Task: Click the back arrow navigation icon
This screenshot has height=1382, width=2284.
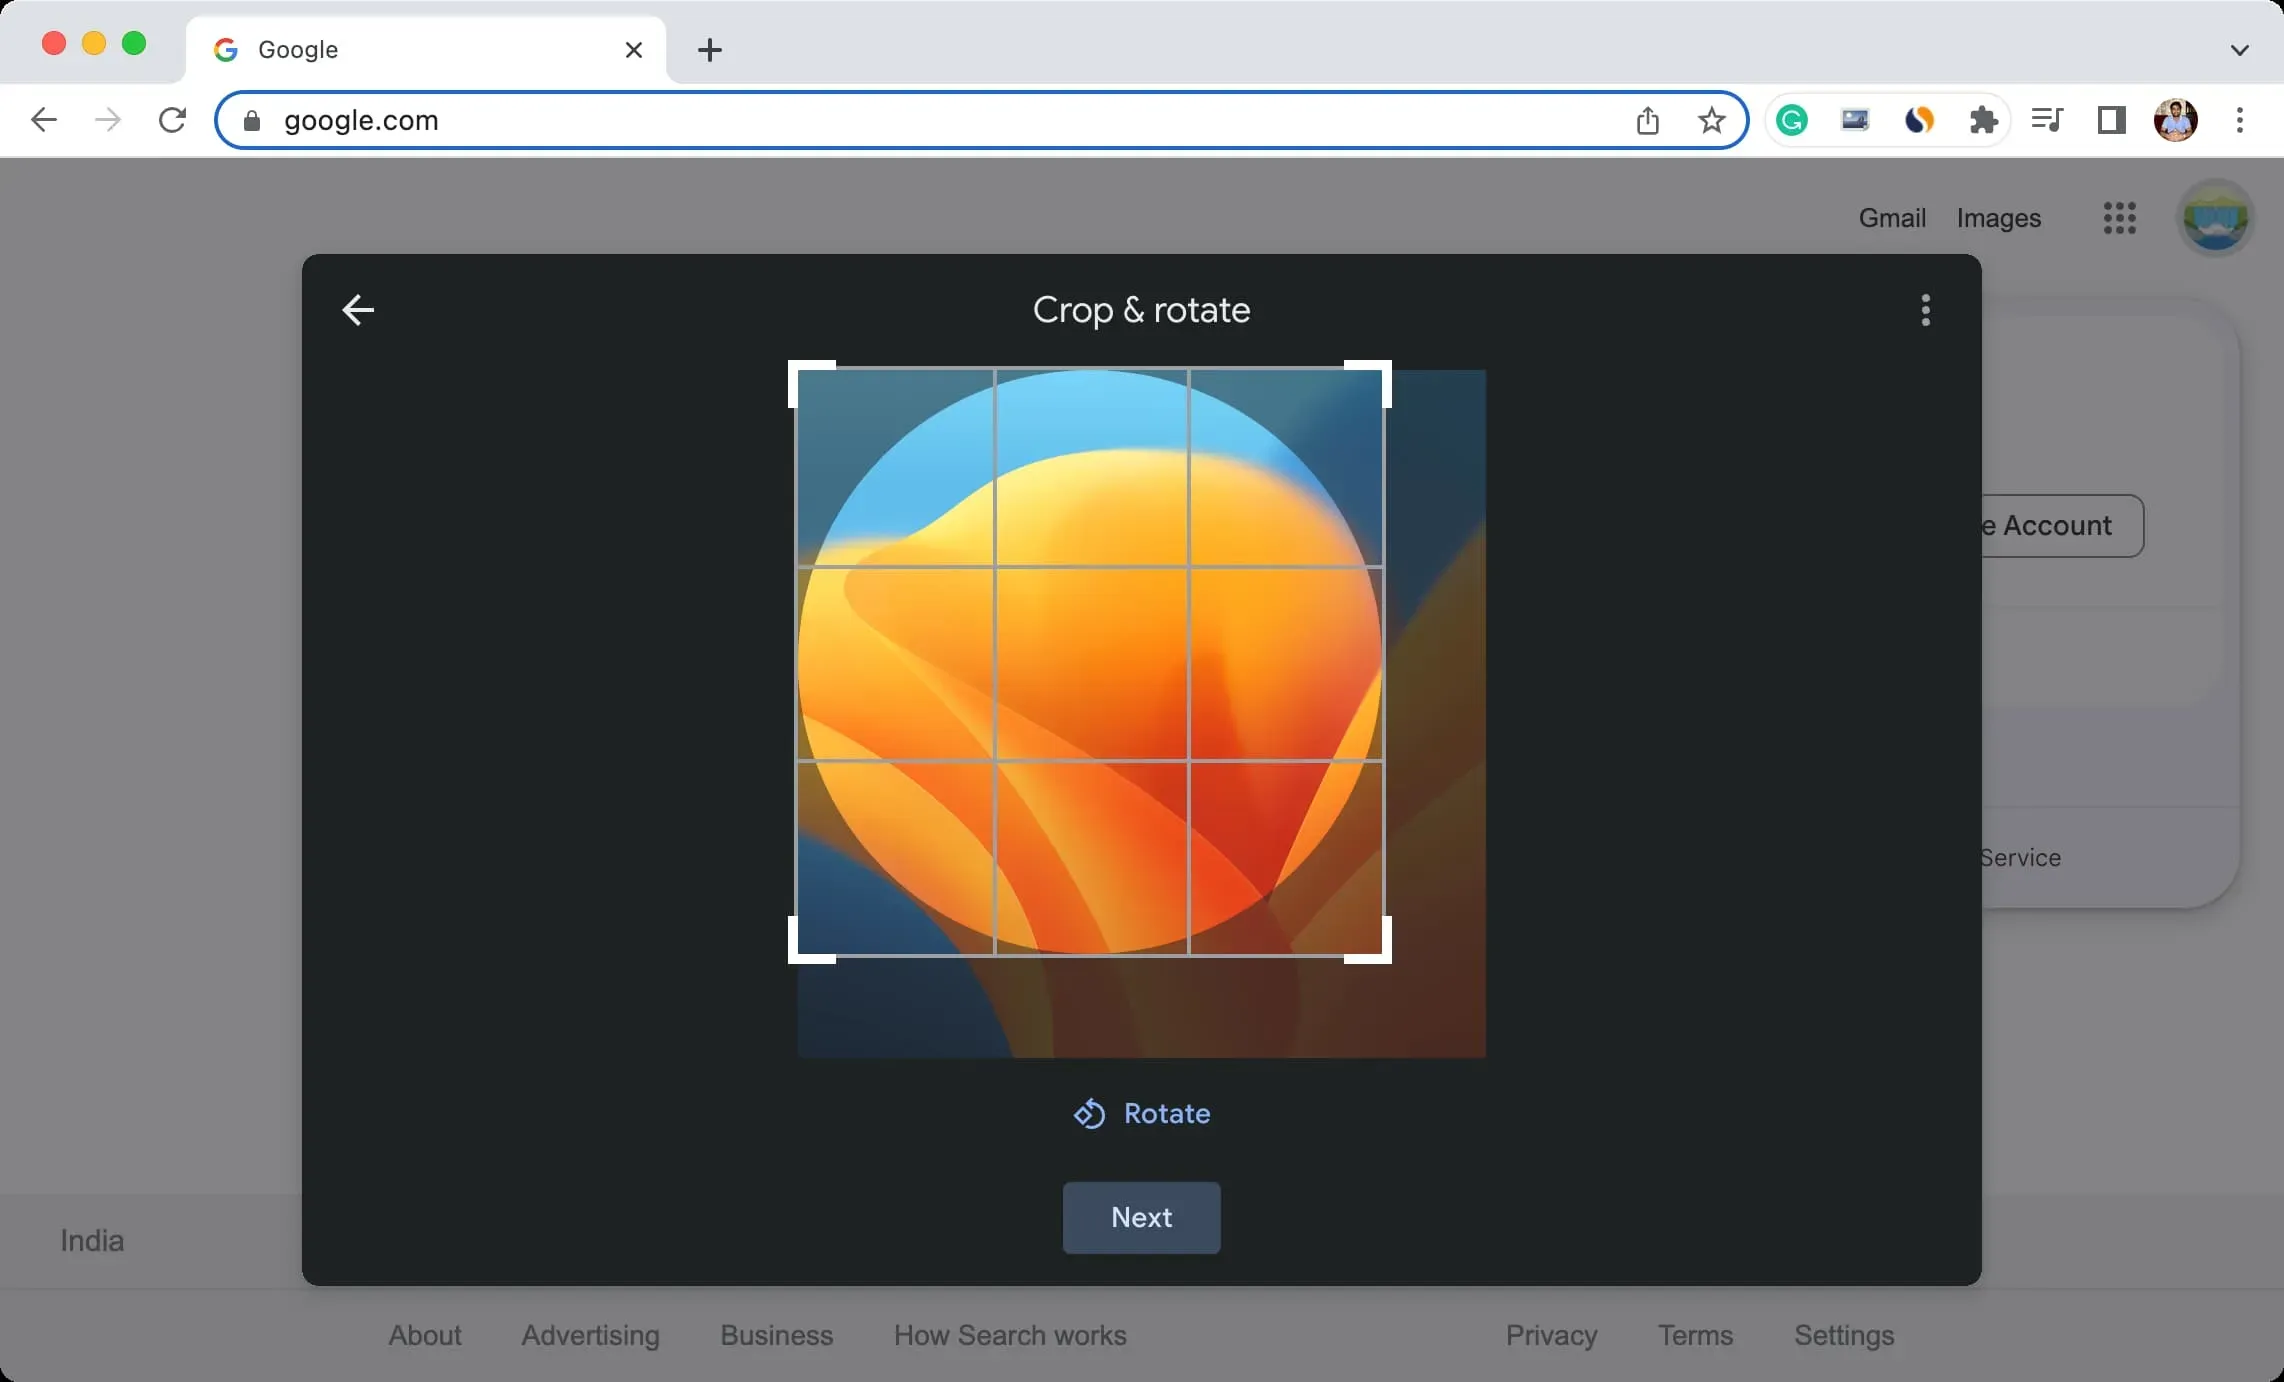Action: (357, 310)
